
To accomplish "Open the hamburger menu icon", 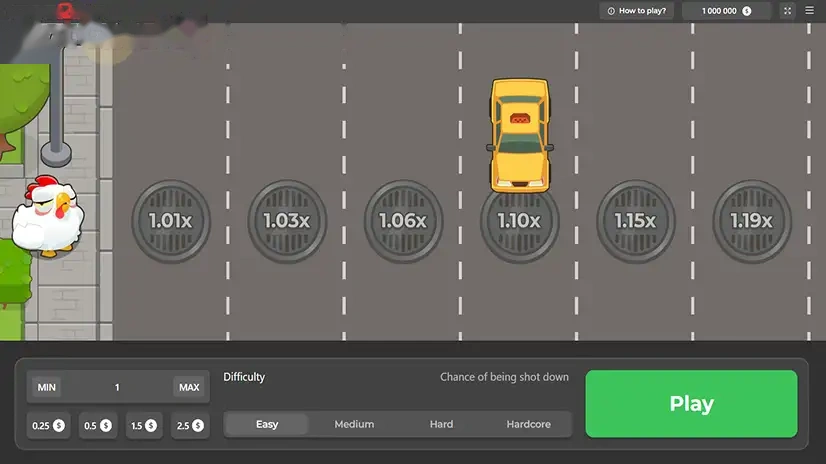I will [x=810, y=11].
